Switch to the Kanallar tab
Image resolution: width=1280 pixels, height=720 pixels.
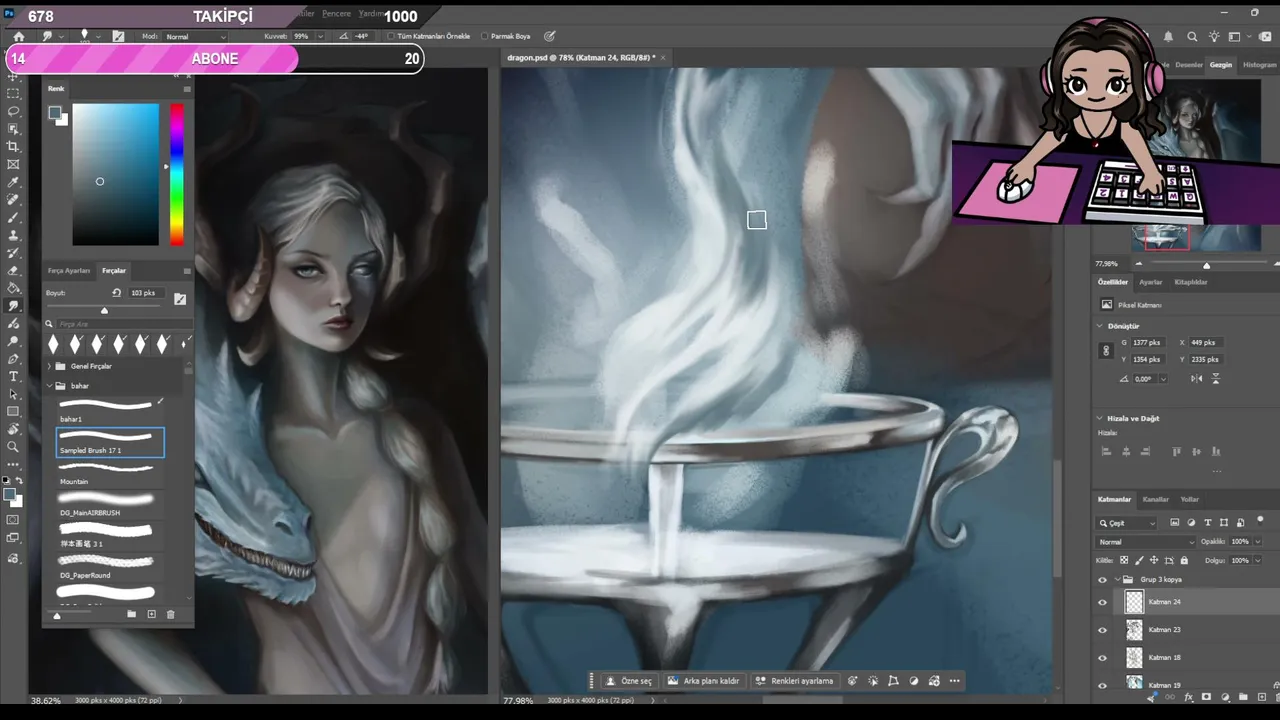[x=1155, y=499]
